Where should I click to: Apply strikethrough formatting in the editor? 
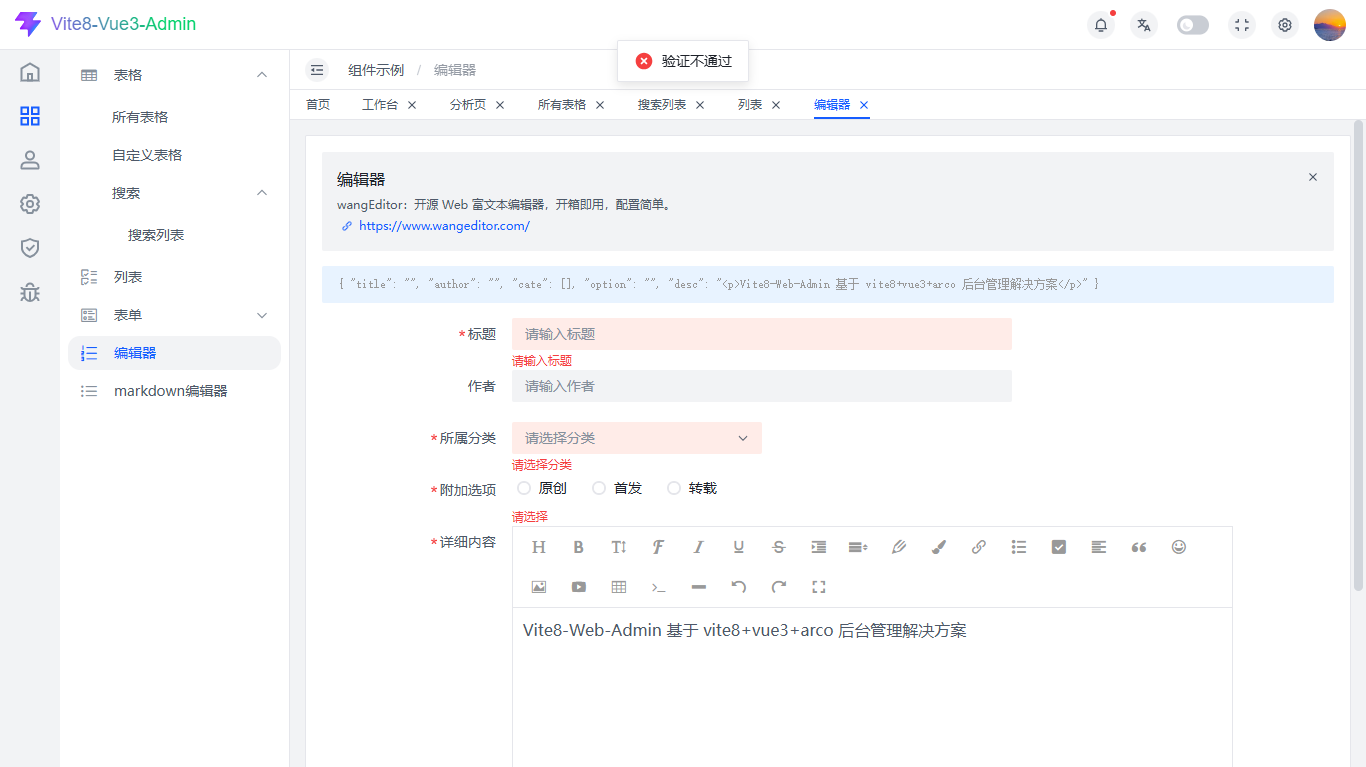pos(779,547)
